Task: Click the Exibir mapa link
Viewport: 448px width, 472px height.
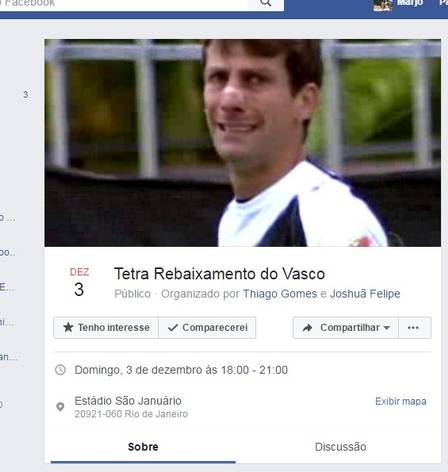Action: [401, 401]
